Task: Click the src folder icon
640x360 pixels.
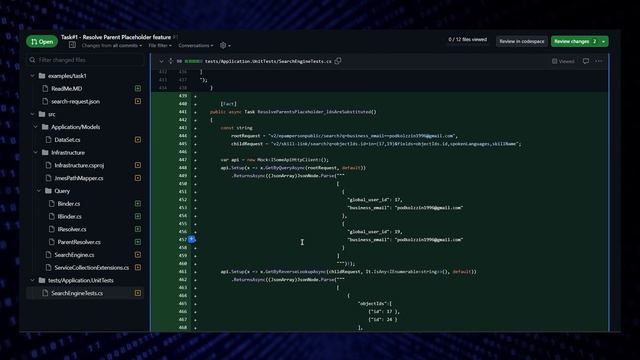Action: click(42, 114)
